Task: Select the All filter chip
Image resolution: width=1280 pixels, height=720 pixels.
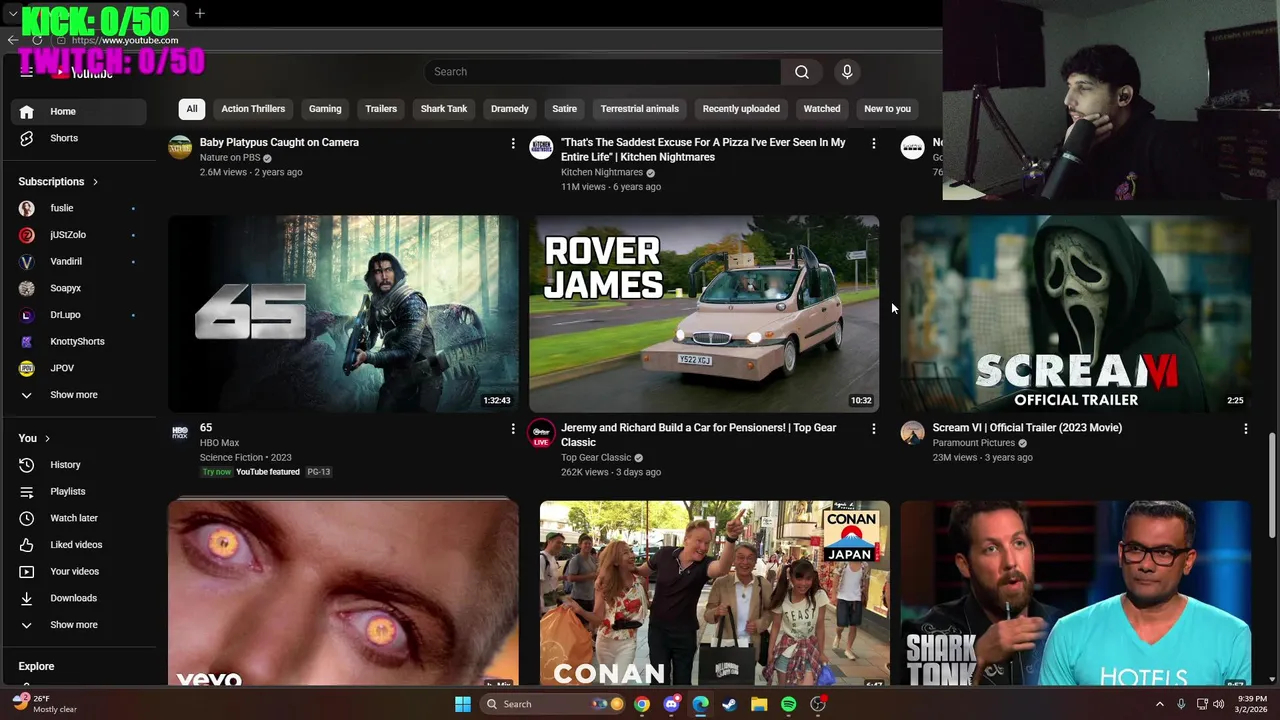Action: [192, 109]
